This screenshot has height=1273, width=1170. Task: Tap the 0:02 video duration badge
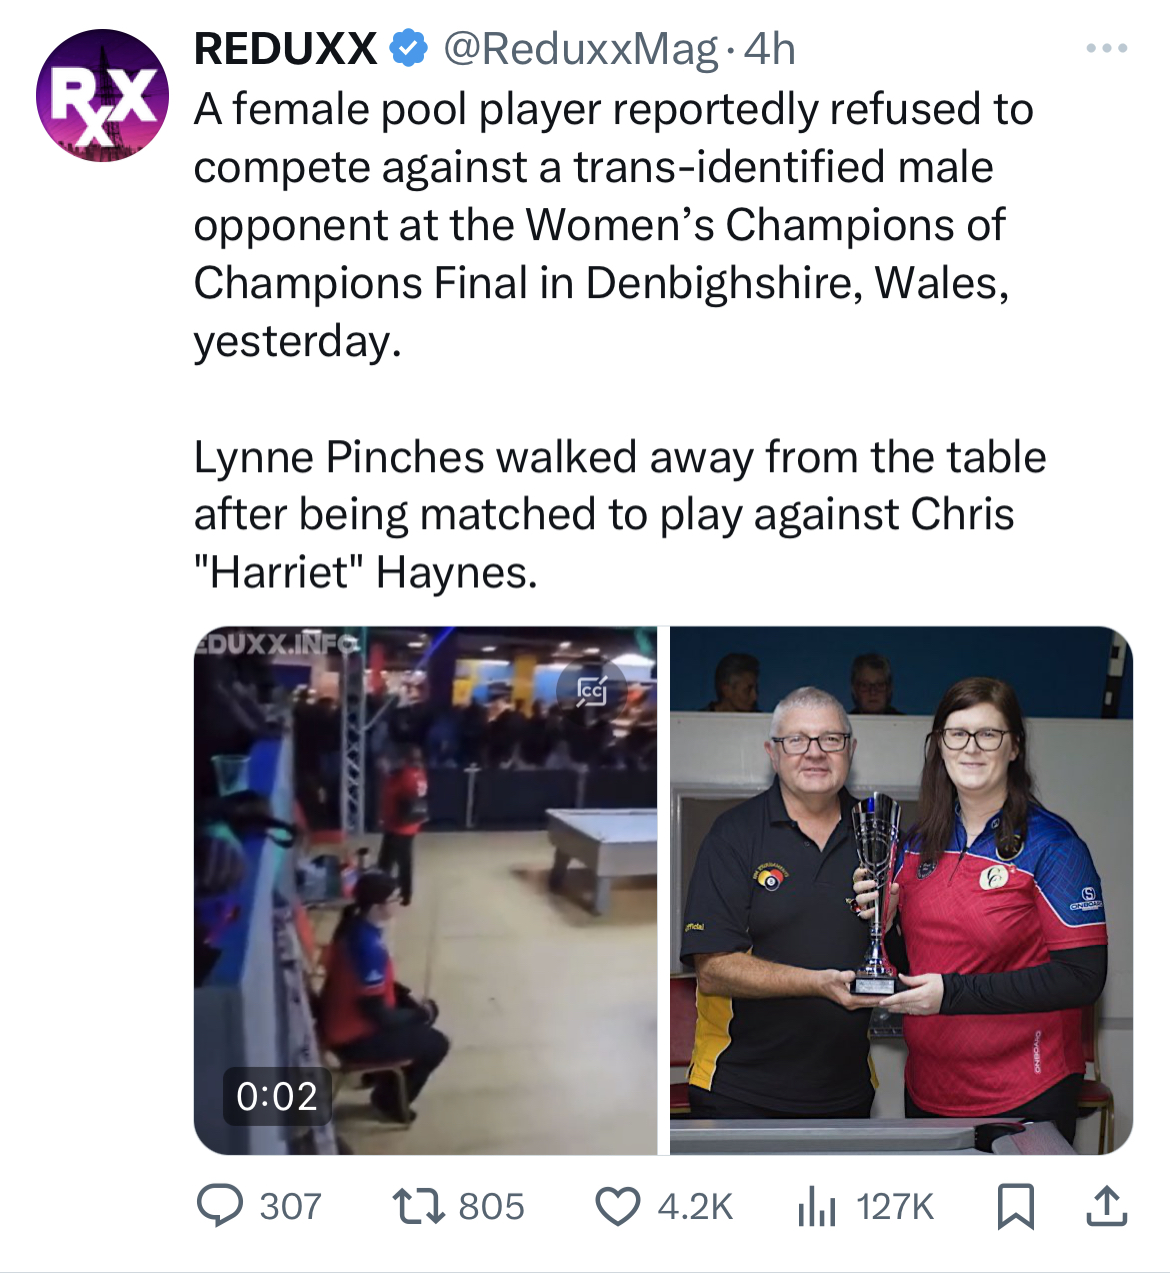[x=277, y=1097]
